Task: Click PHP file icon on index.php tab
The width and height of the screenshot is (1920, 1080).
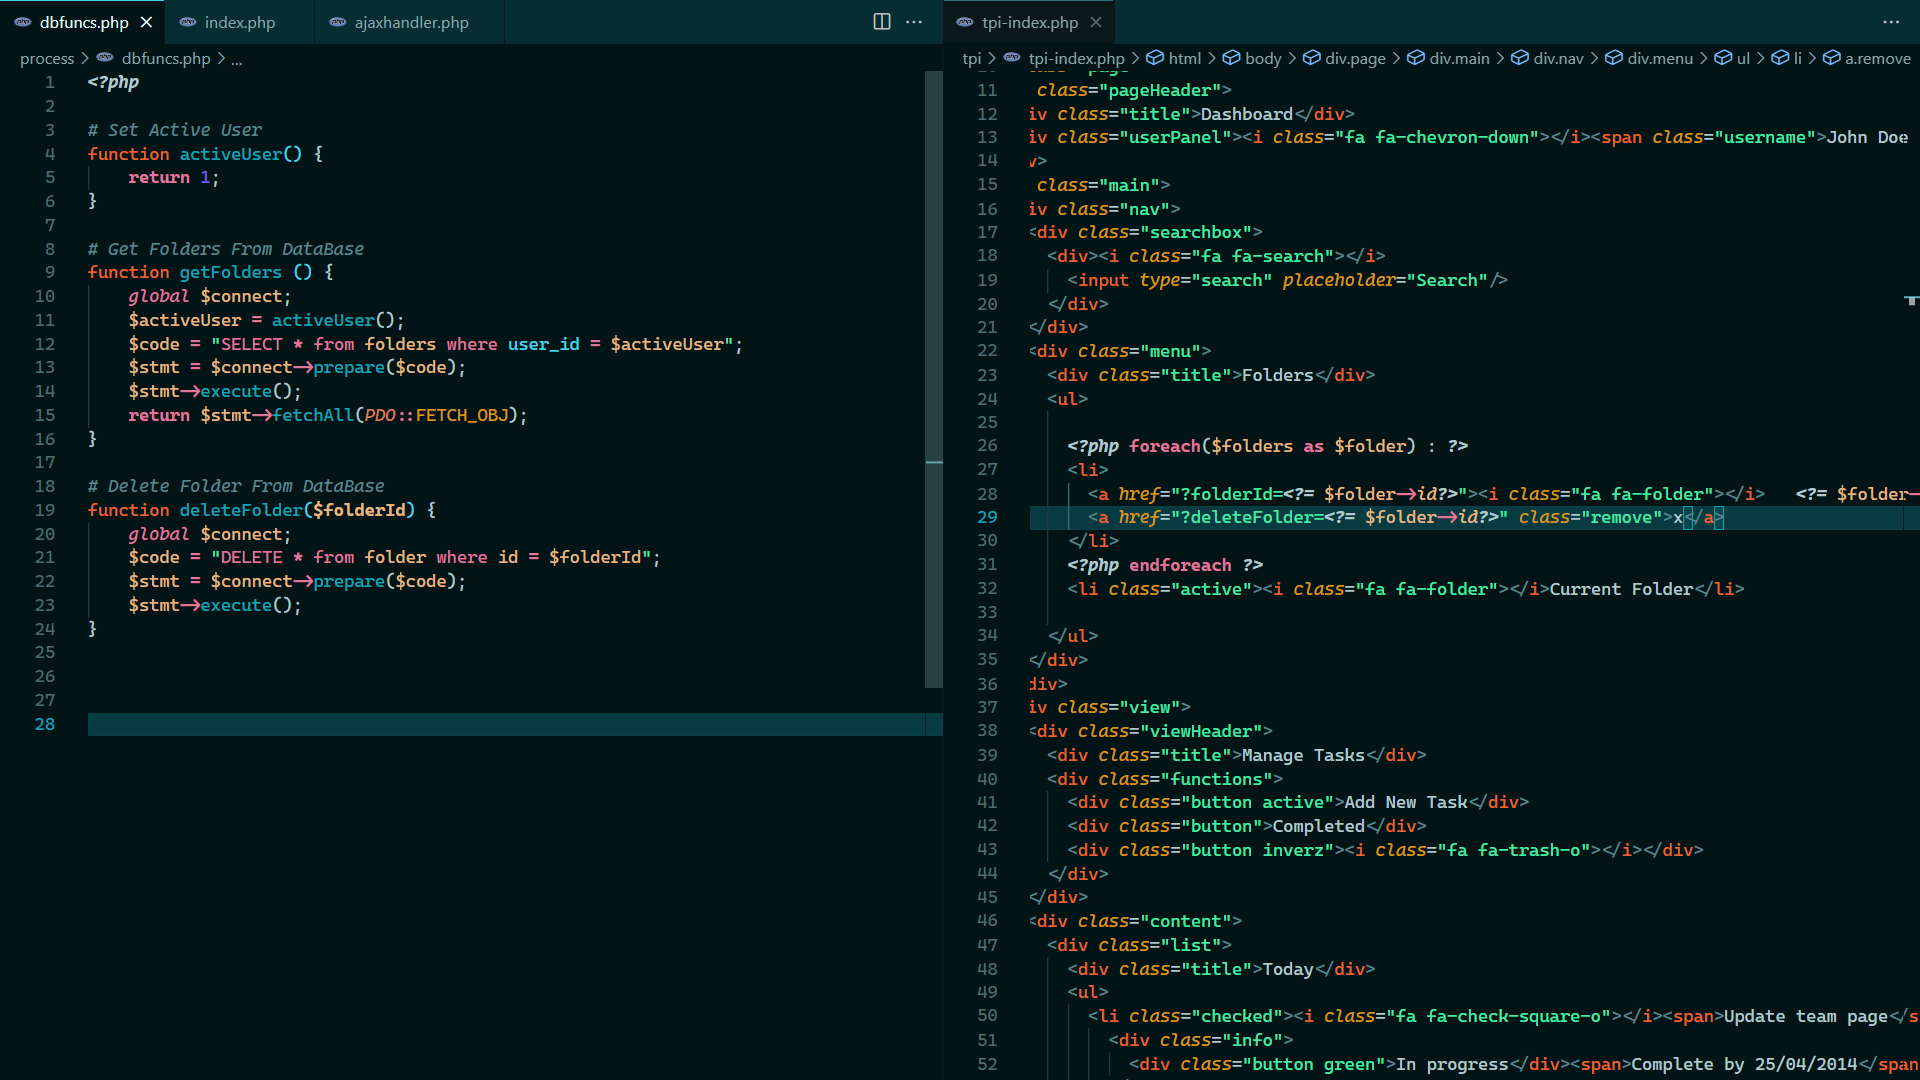Action: pyautogui.click(x=188, y=22)
